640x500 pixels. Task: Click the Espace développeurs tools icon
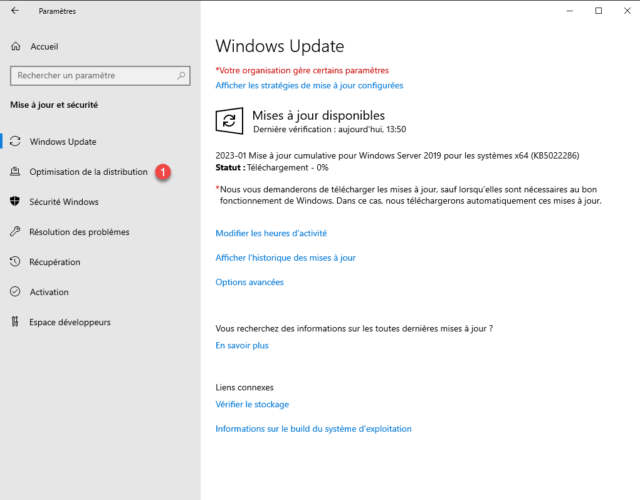15,322
